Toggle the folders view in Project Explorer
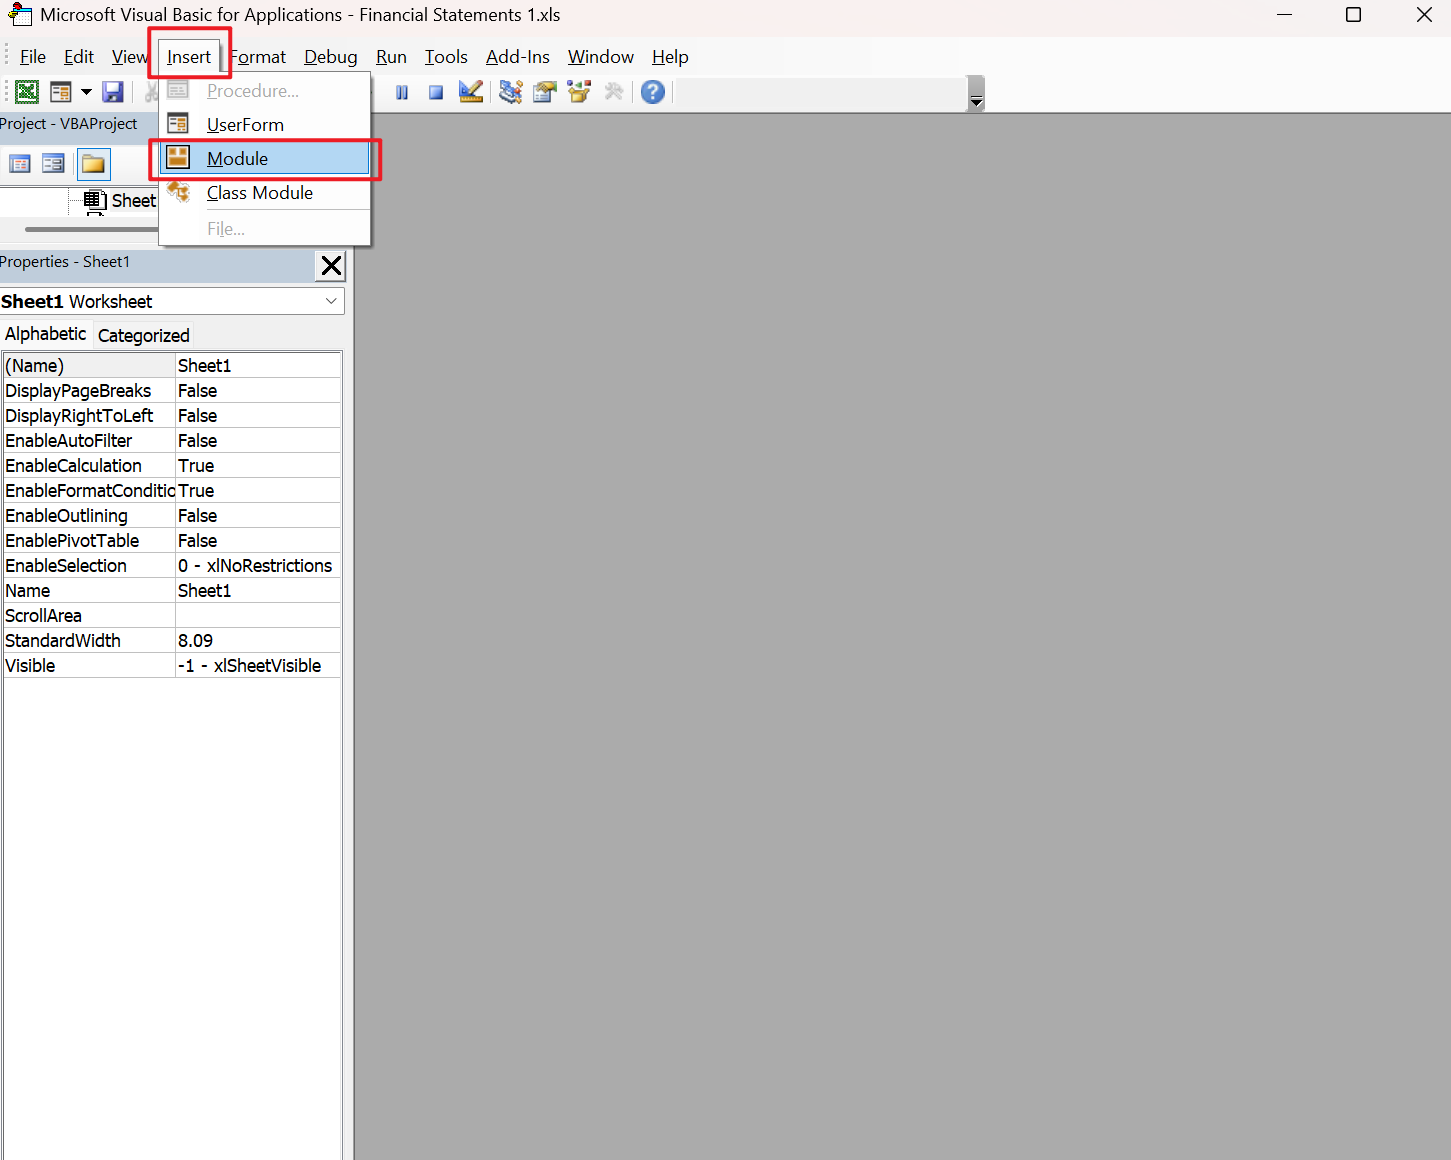Image resolution: width=1451 pixels, height=1160 pixels. (x=93, y=163)
